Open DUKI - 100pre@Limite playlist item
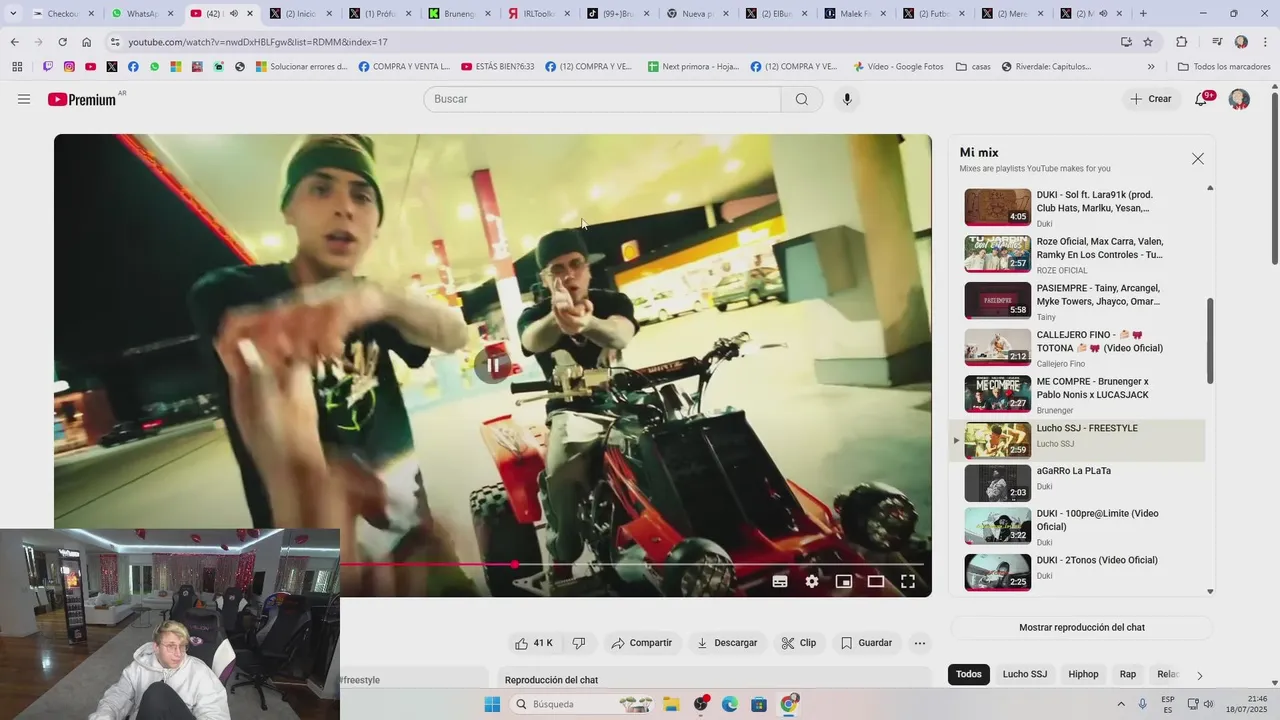Screen dimensions: 1280x720 click(1078, 526)
